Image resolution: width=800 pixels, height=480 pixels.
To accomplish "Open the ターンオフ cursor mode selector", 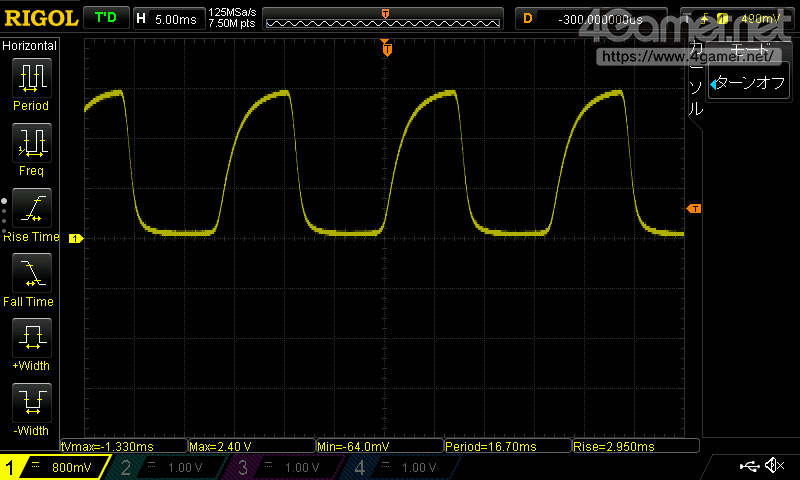I will click(x=748, y=83).
